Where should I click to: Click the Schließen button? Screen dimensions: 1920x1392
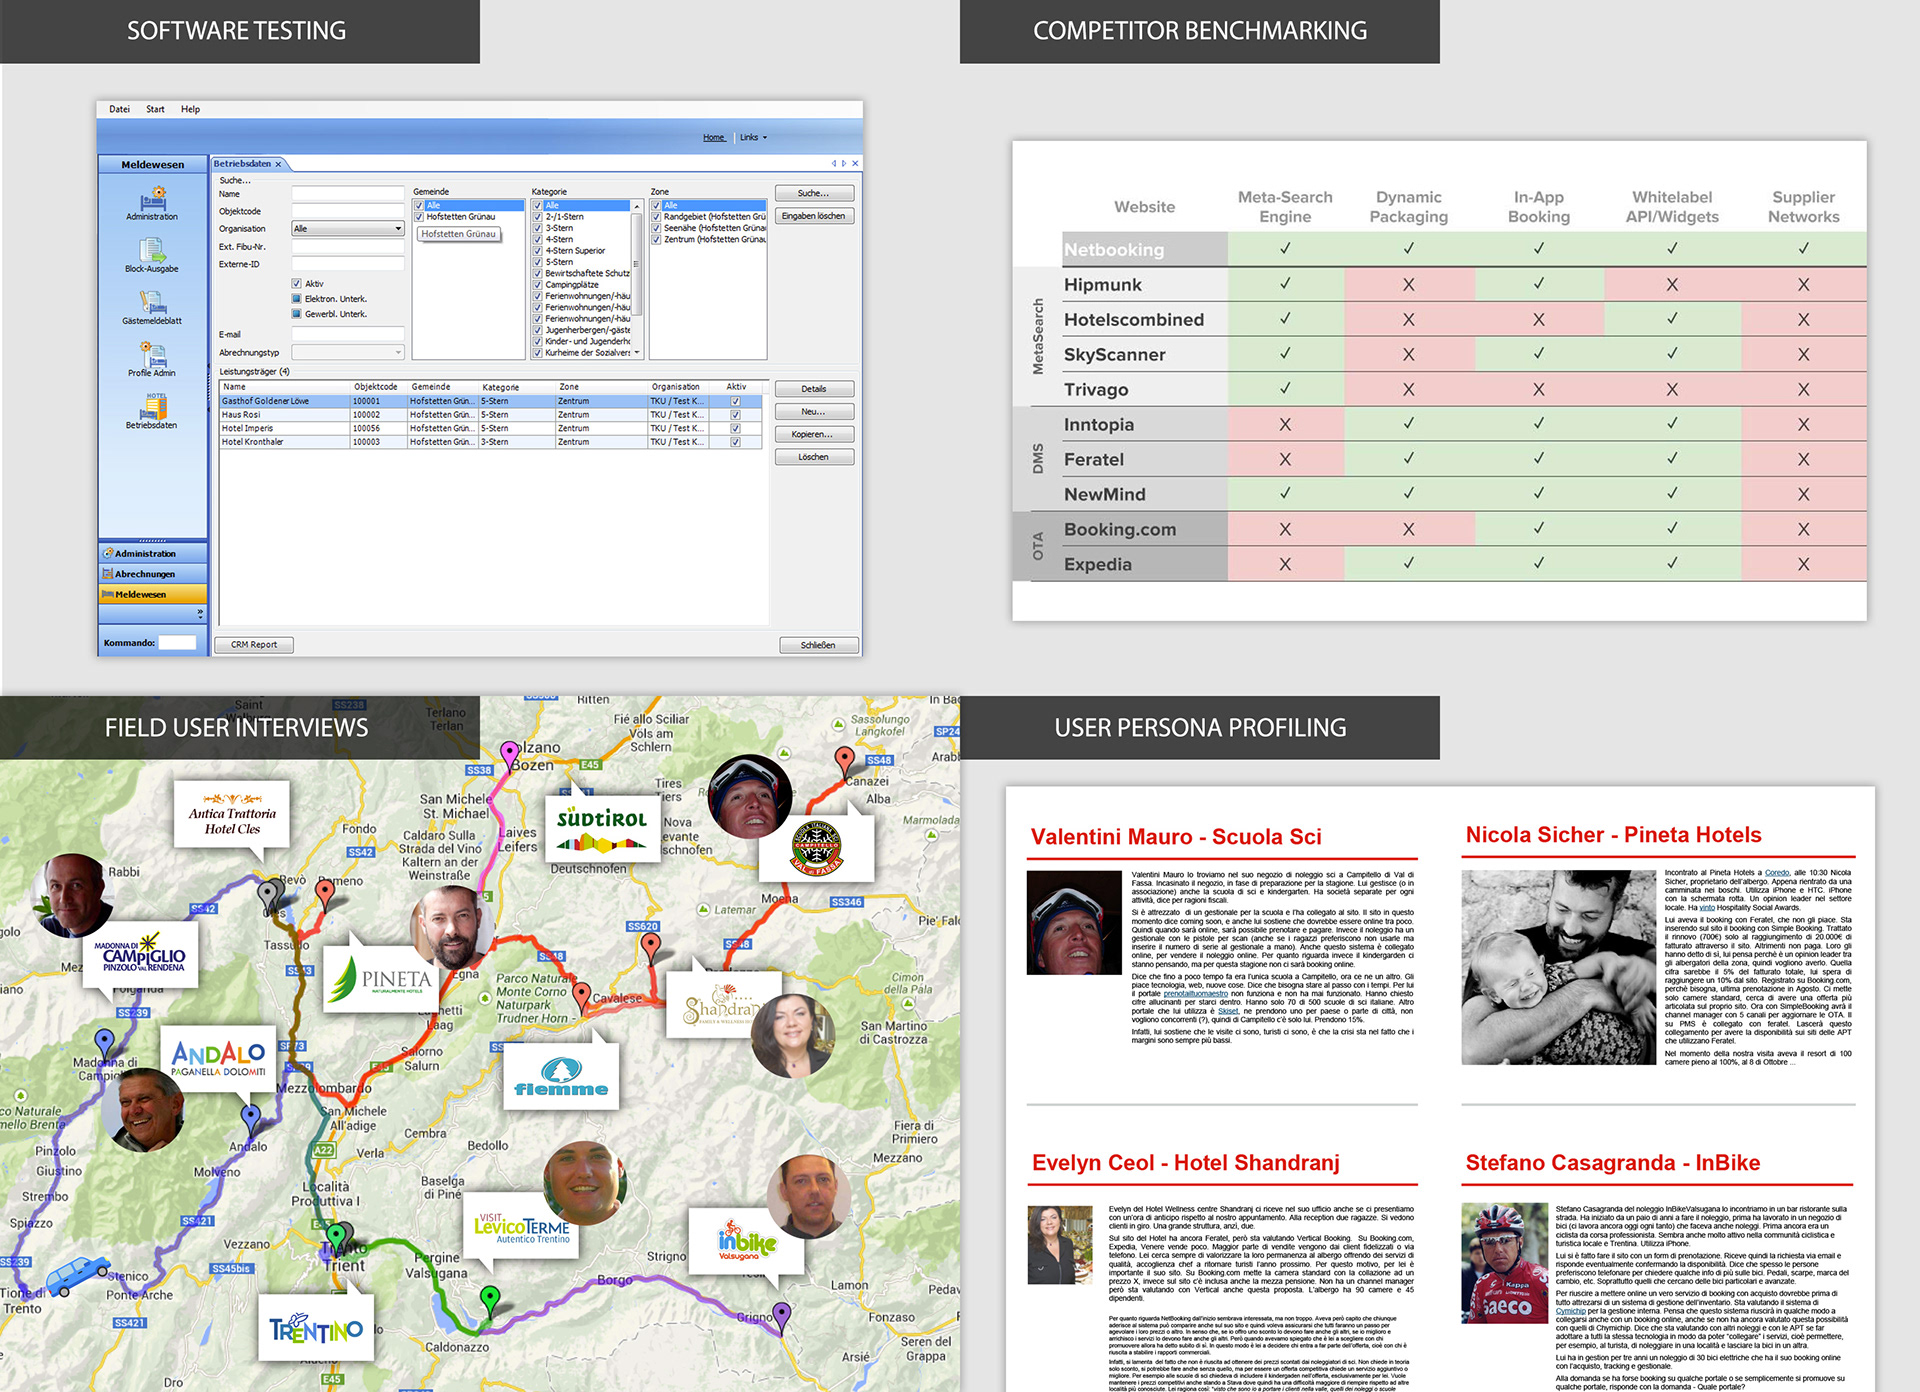(x=818, y=645)
